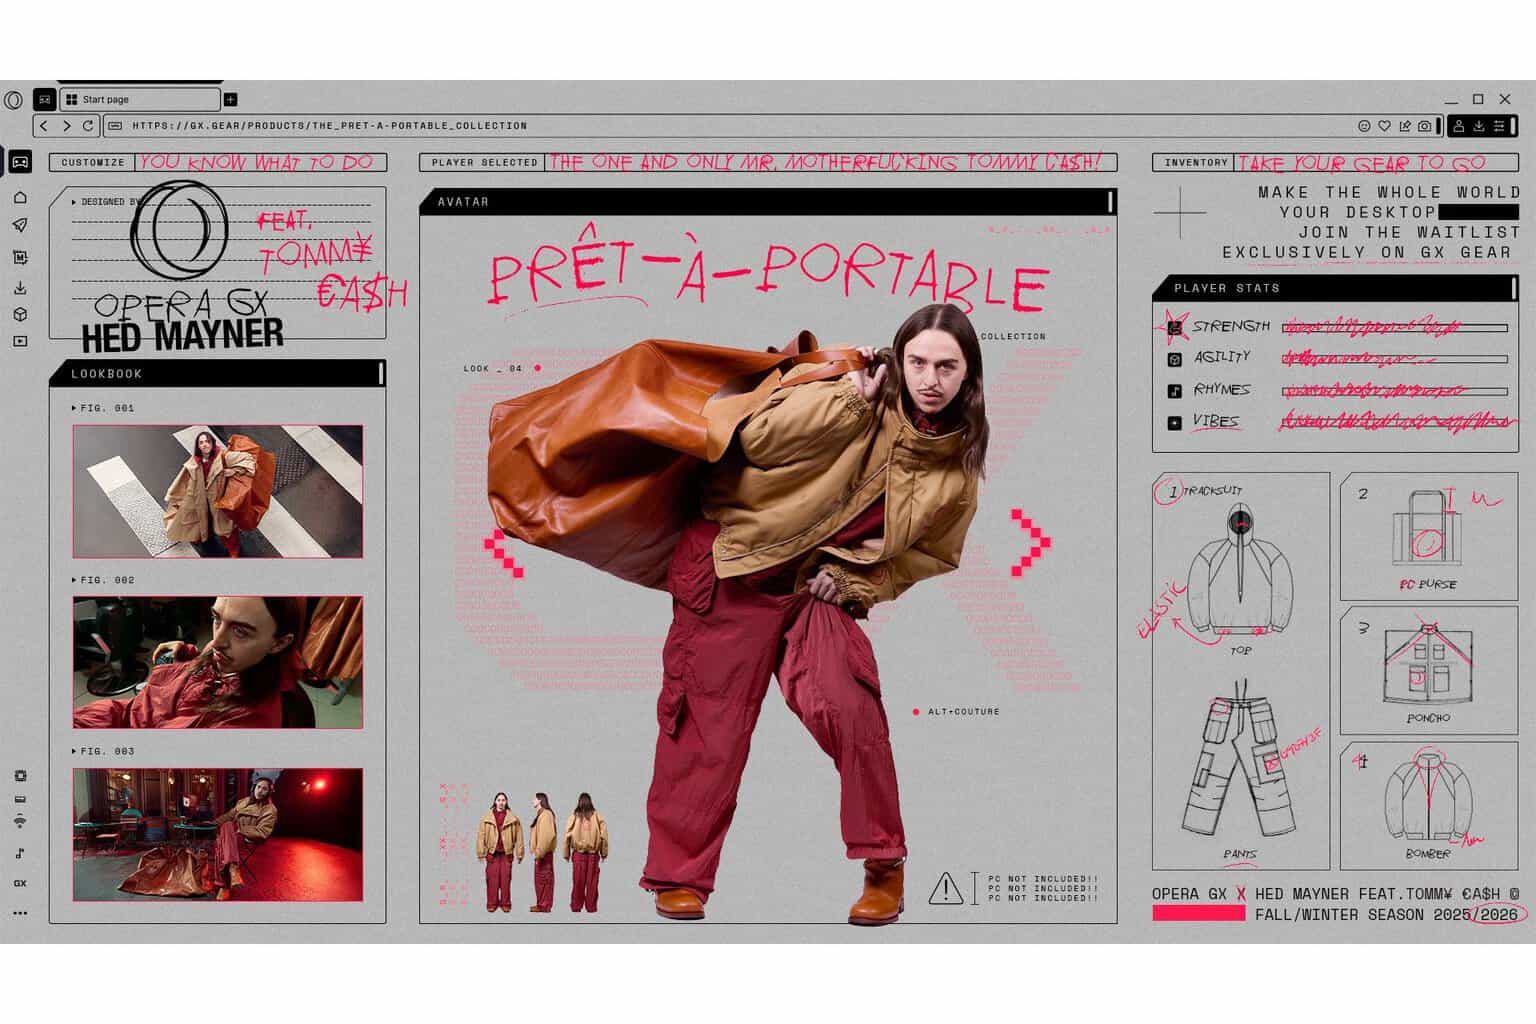Click the AVATAR panel header

tap(768, 202)
